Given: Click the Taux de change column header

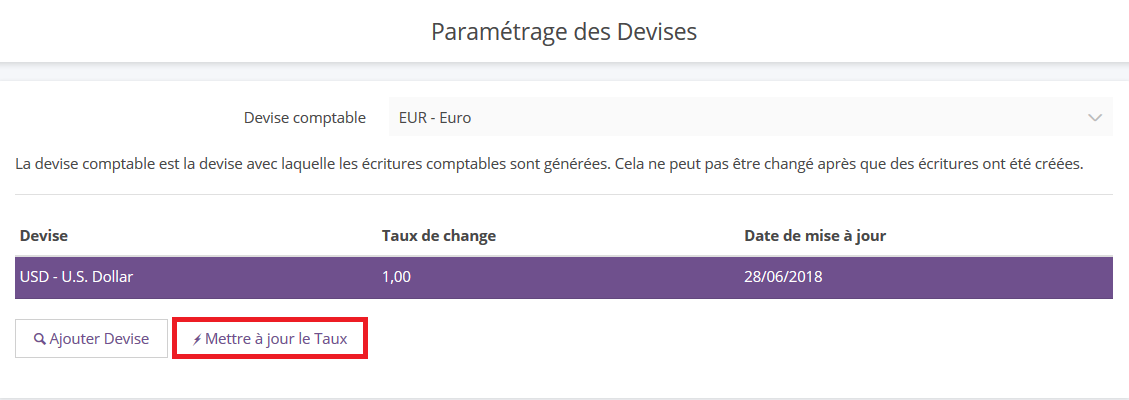Looking at the screenshot, I should (438, 236).
